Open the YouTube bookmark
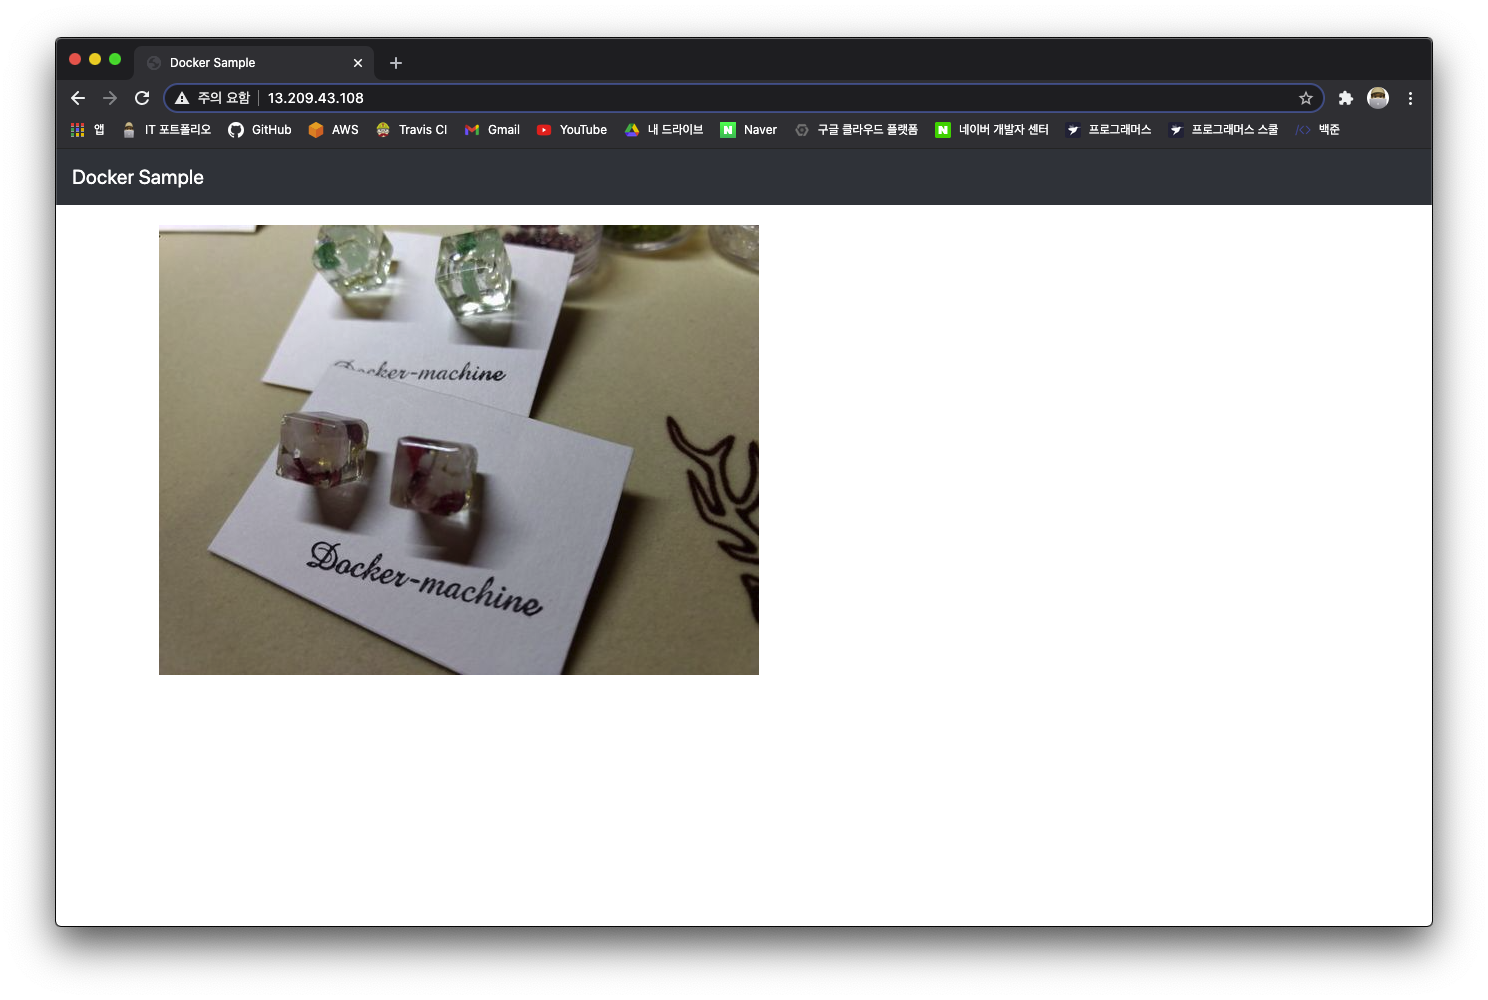Image resolution: width=1488 pixels, height=1000 pixels. coord(572,130)
